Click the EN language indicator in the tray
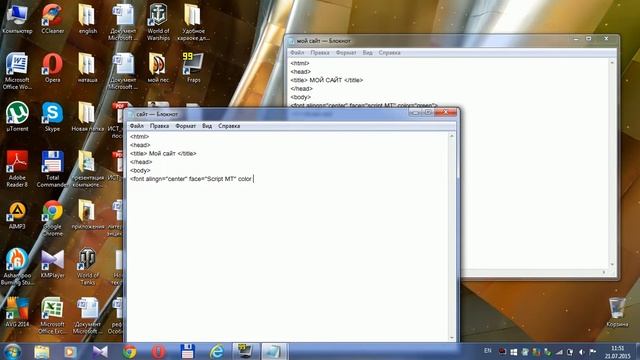The width and height of the screenshot is (640, 360). [x=487, y=351]
